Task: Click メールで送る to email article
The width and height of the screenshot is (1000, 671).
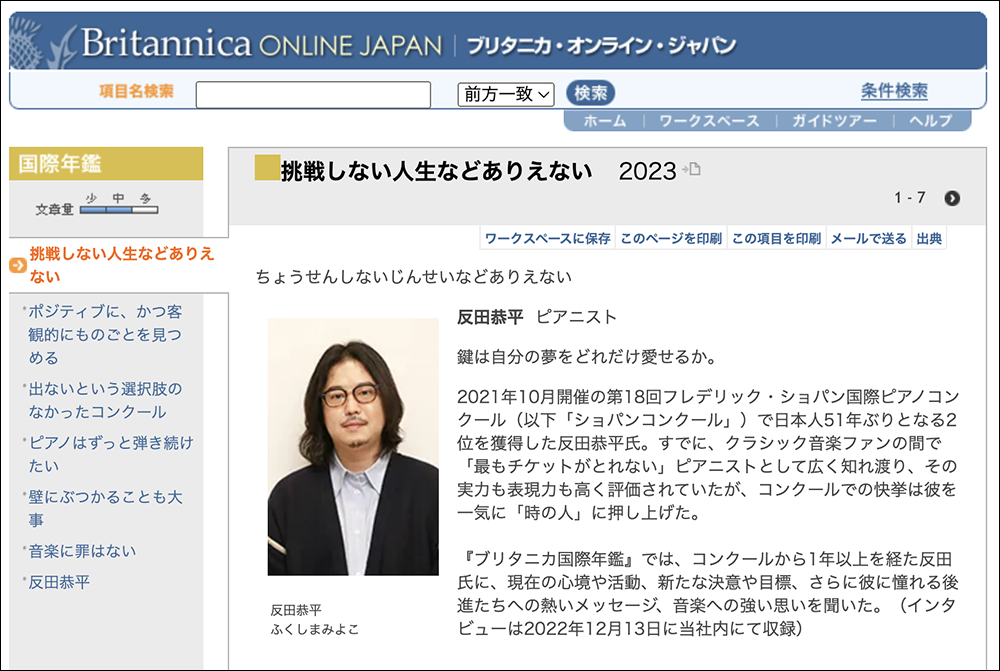Action: click(x=868, y=239)
